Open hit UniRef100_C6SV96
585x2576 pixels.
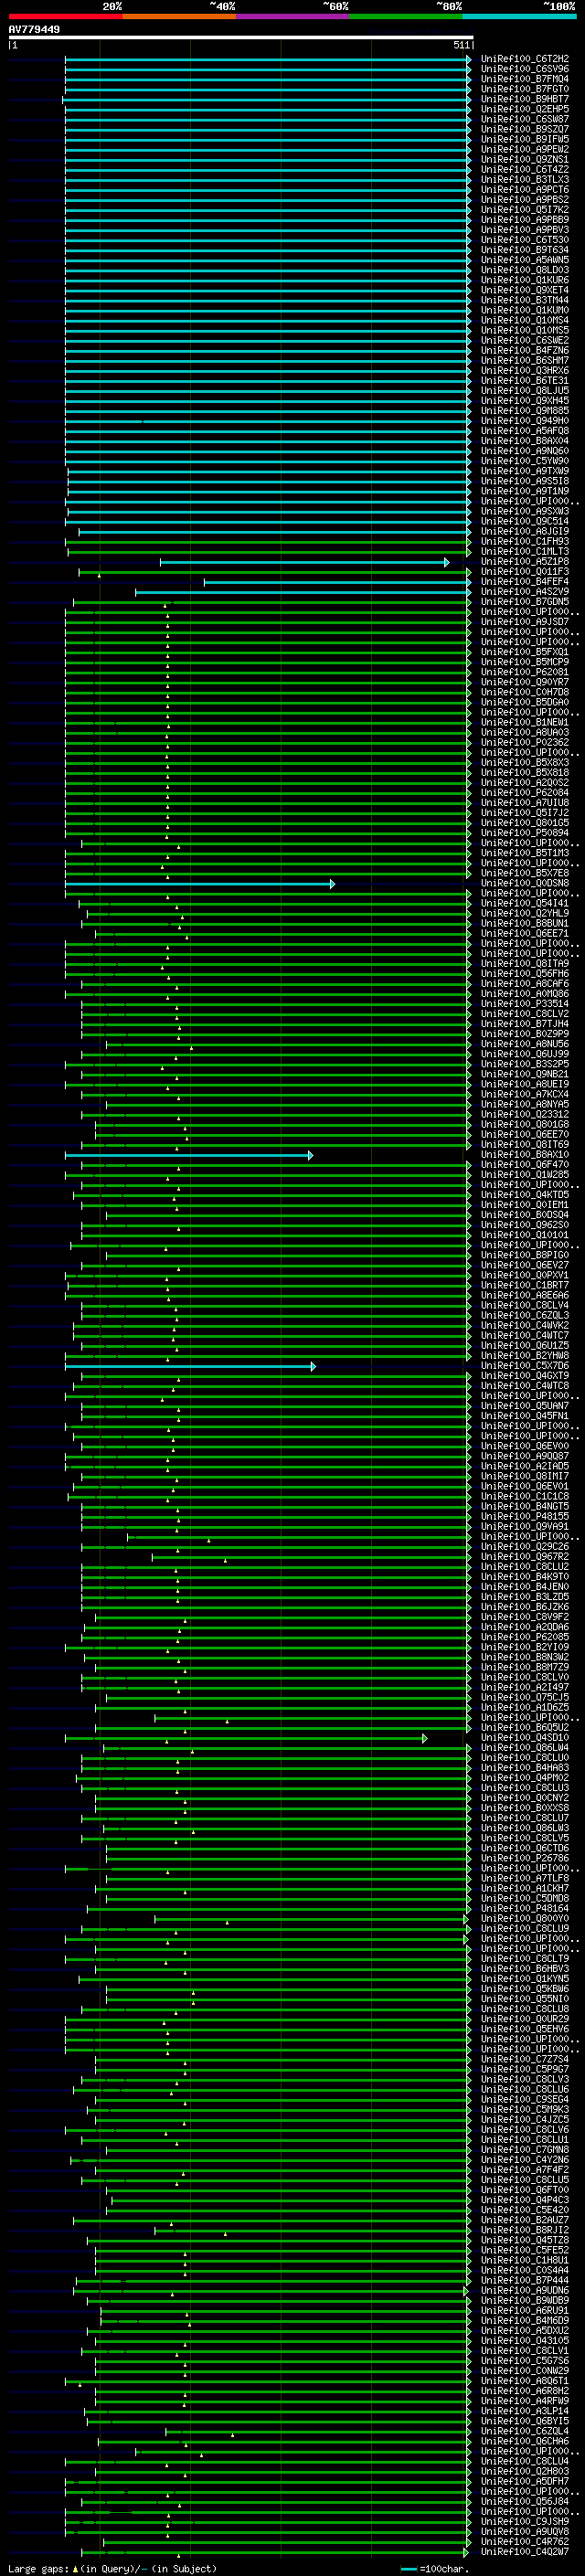click(x=524, y=69)
